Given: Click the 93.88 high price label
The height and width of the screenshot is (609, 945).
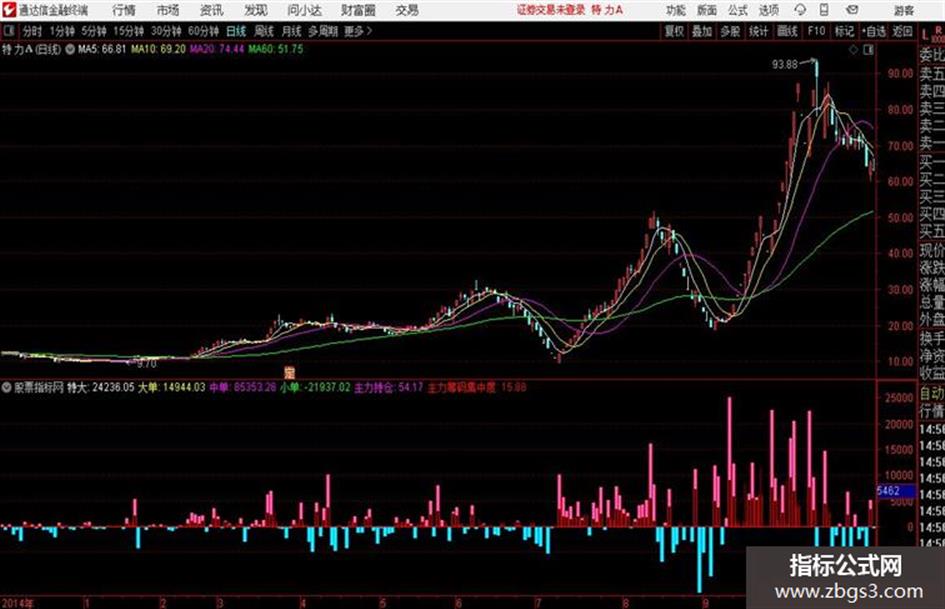Looking at the screenshot, I should click(x=785, y=64).
